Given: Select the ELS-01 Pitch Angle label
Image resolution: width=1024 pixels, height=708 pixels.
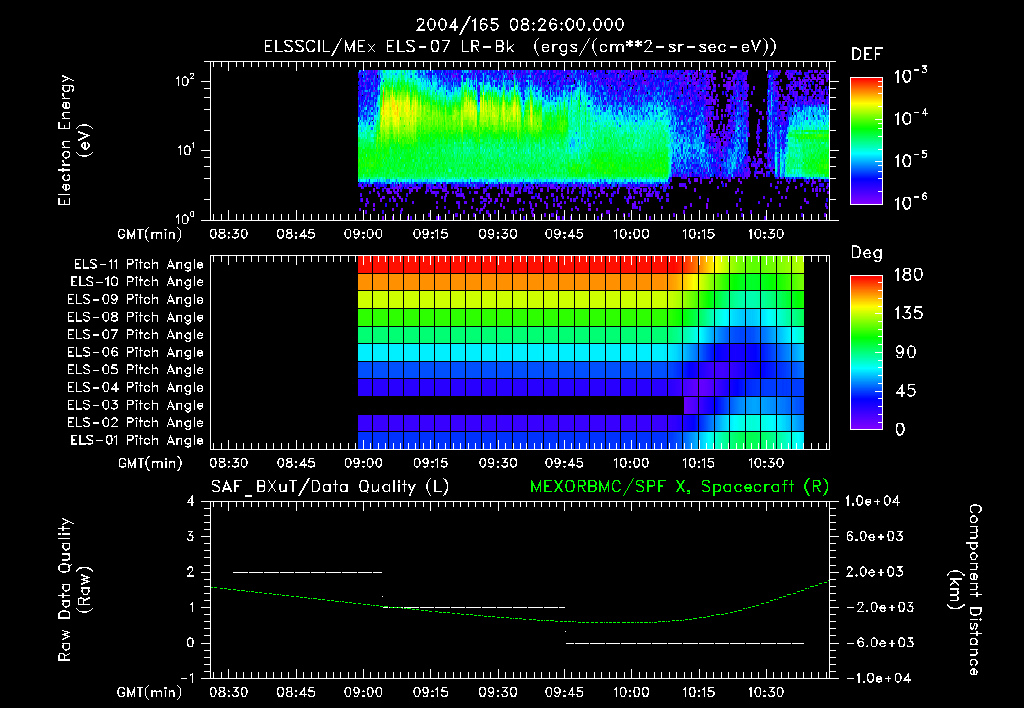Looking at the screenshot, I should 137,440.
